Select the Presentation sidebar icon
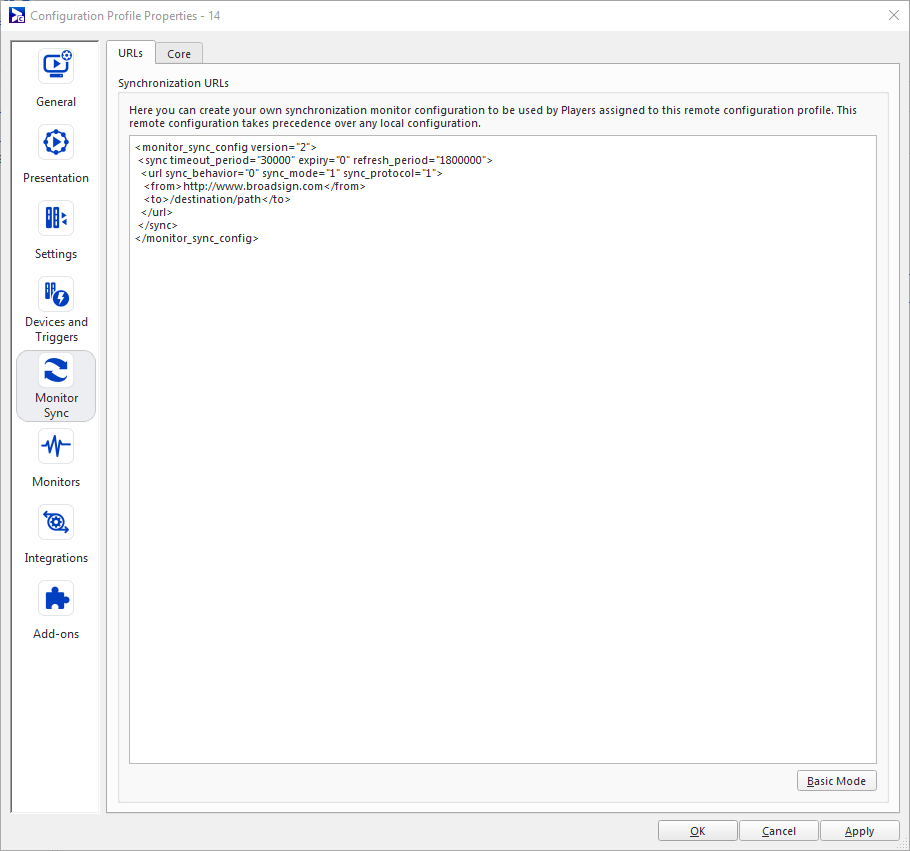910x851 pixels. [x=56, y=142]
